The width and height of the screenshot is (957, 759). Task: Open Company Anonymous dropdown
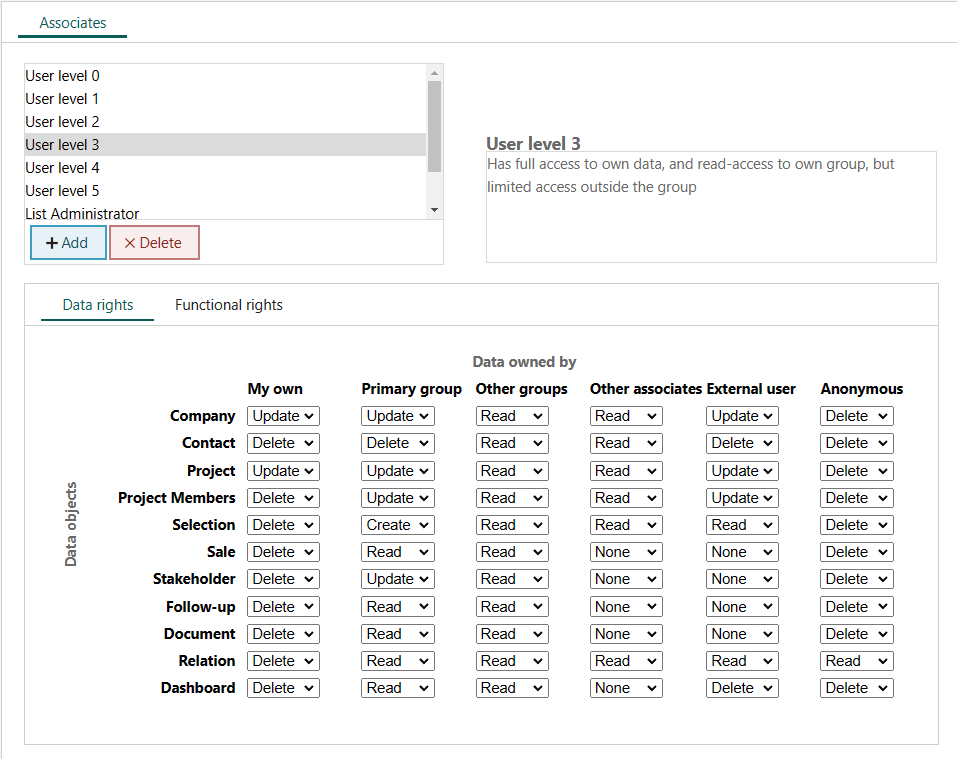tap(856, 416)
